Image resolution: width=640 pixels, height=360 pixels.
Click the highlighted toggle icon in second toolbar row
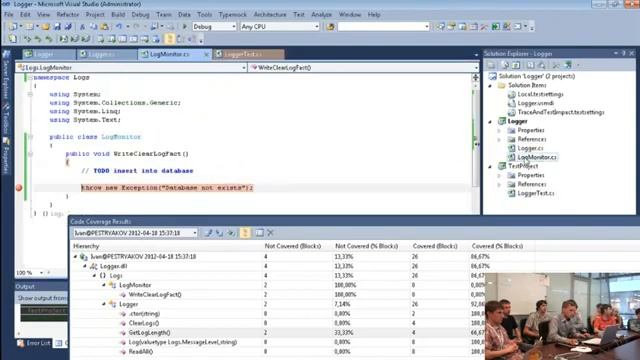tap(169, 39)
